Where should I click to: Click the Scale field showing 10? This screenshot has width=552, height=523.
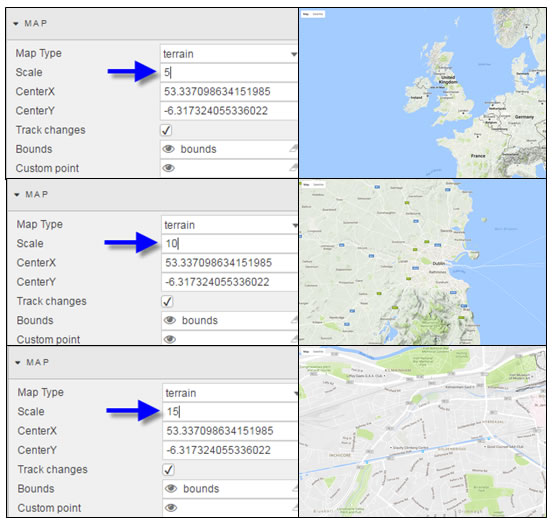coord(230,244)
